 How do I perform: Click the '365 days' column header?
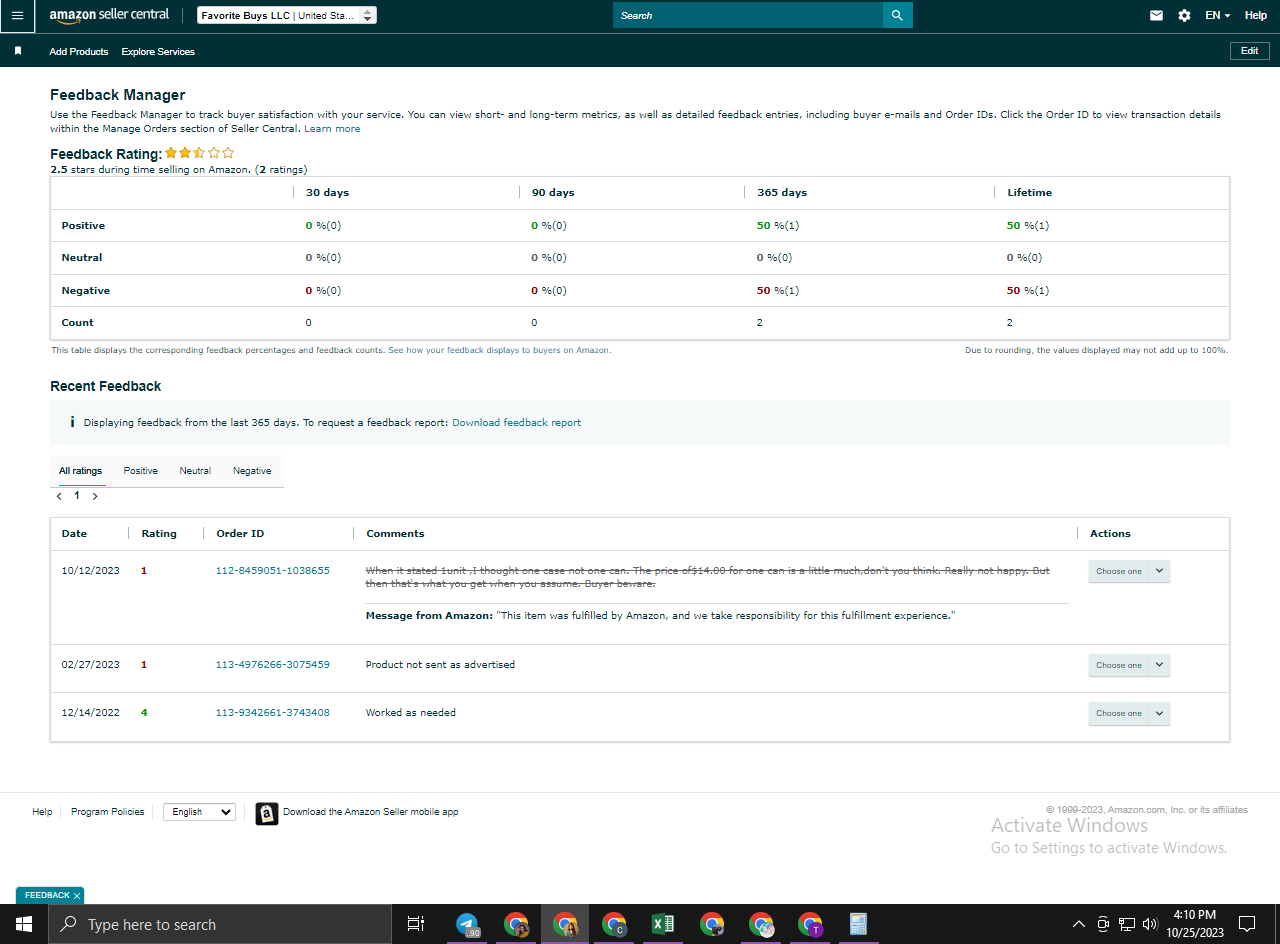coord(782,193)
